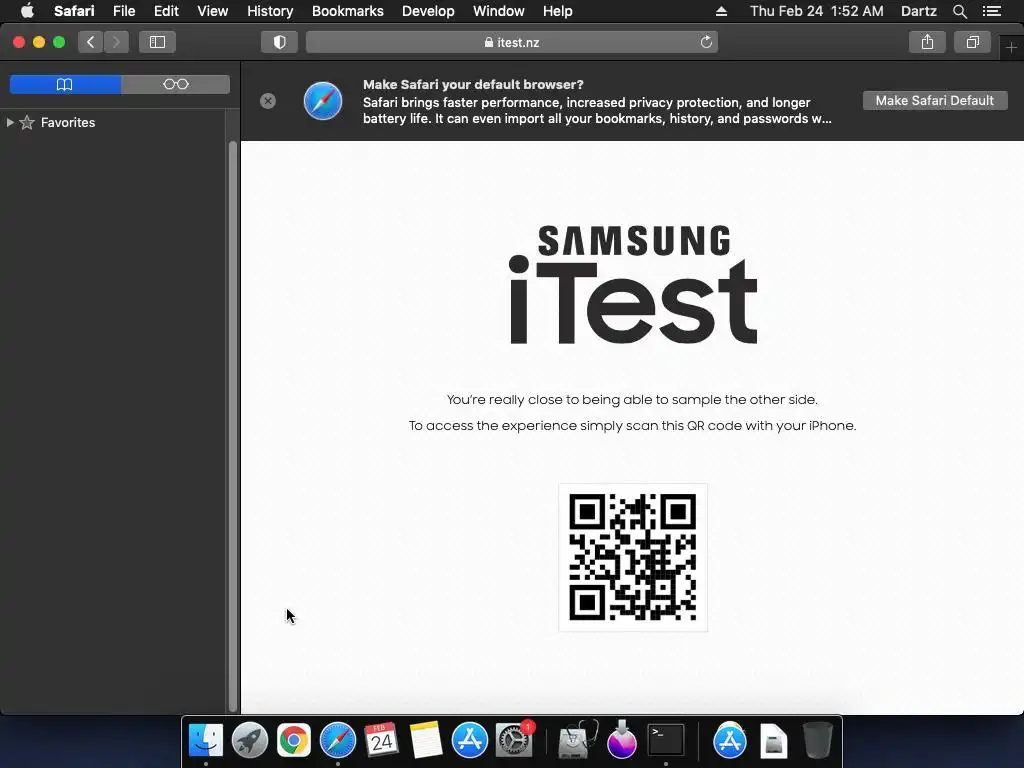This screenshot has height=768, width=1024.
Task: Open the Bookmarks menu
Action: 347,11
